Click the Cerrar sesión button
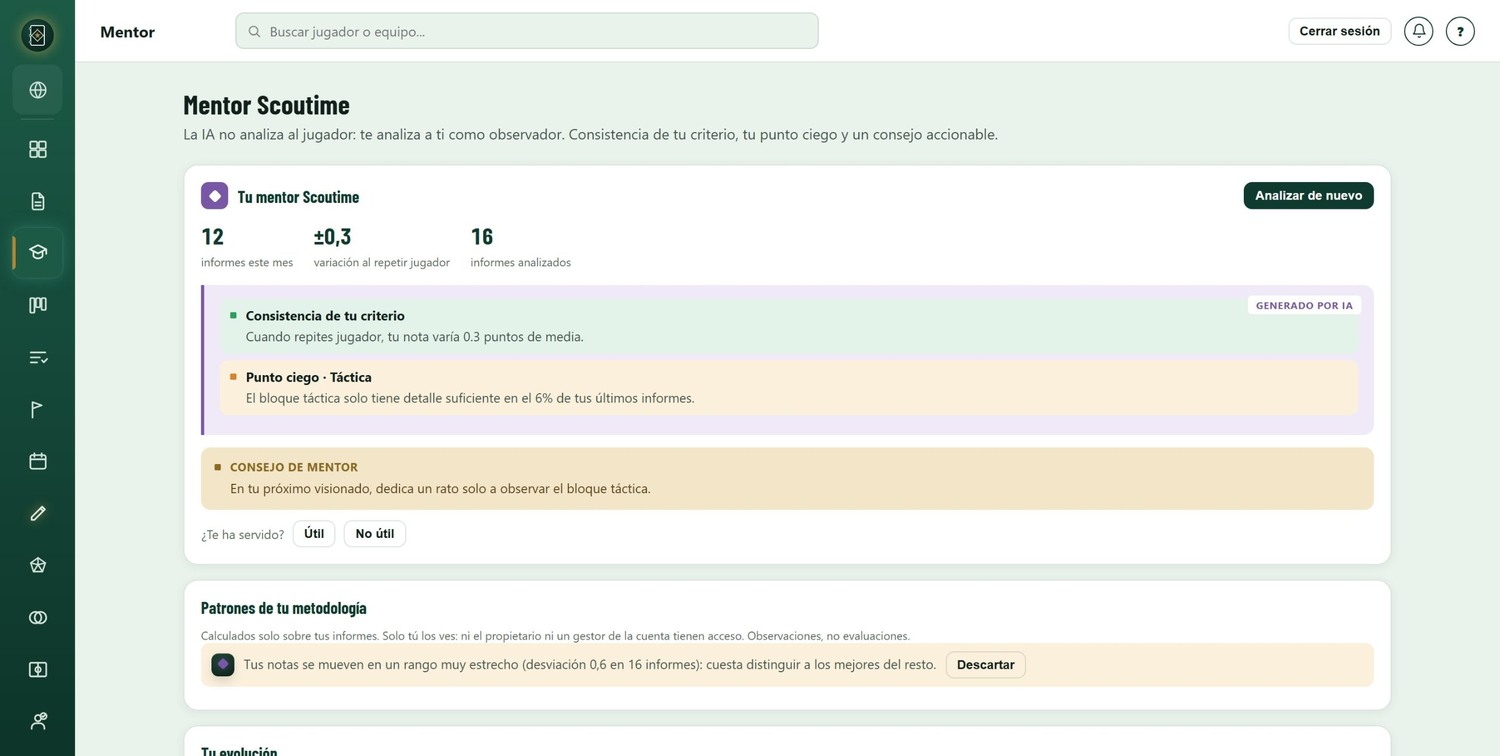 pyautogui.click(x=1339, y=31)
